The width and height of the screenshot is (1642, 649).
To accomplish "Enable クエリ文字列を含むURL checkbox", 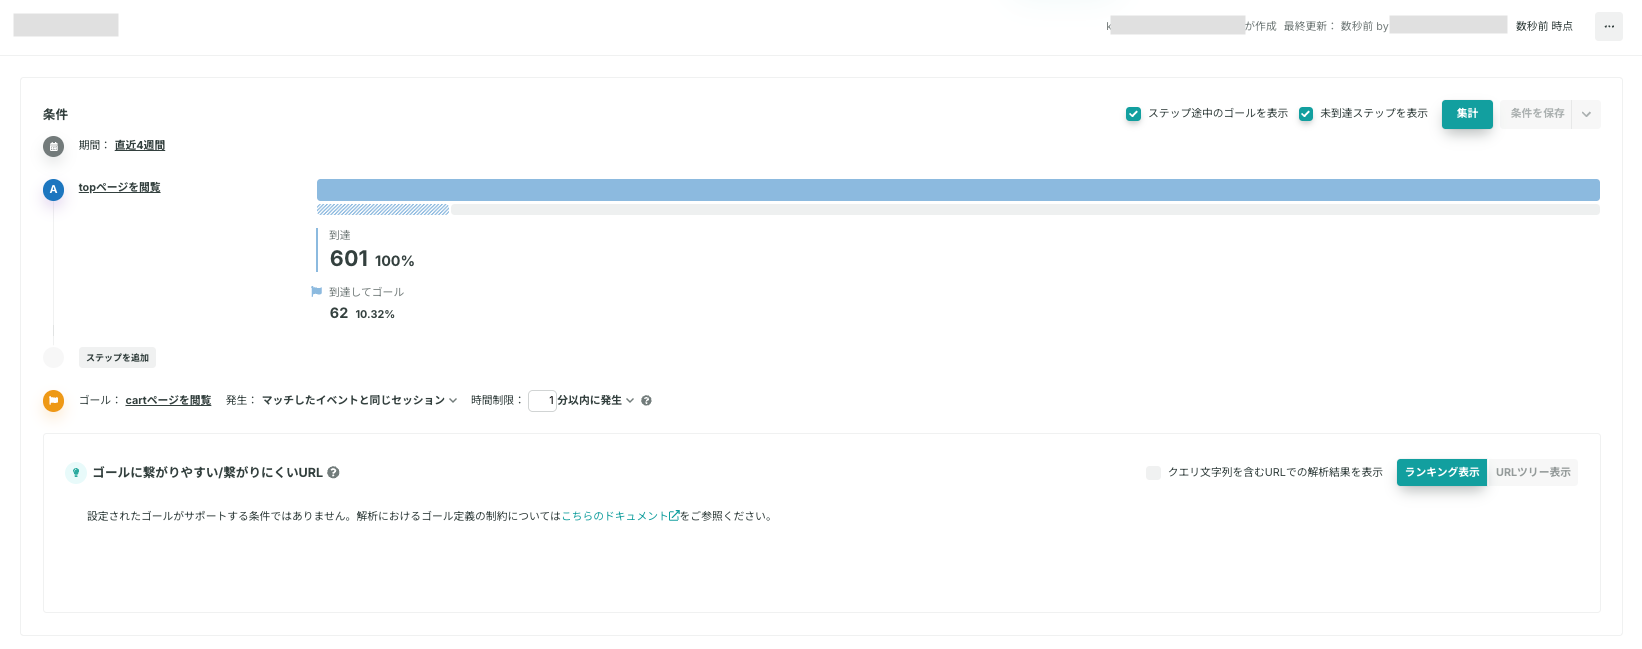I will pyautogui.click(x=1153, y=473).
